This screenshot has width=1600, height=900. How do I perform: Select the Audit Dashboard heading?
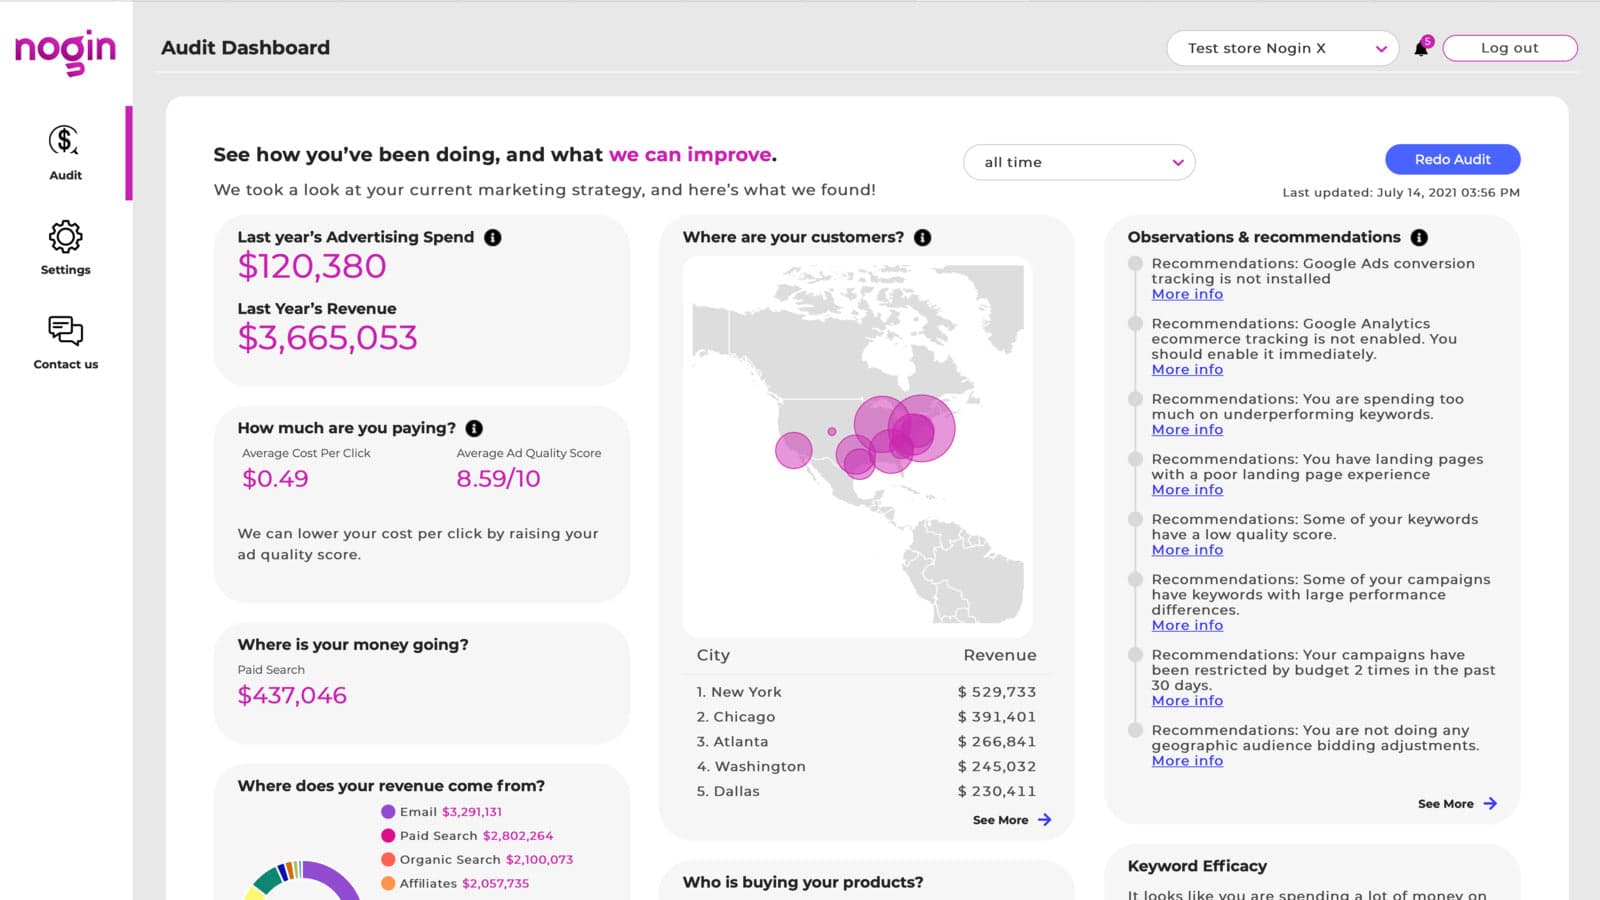pos(245,47)
